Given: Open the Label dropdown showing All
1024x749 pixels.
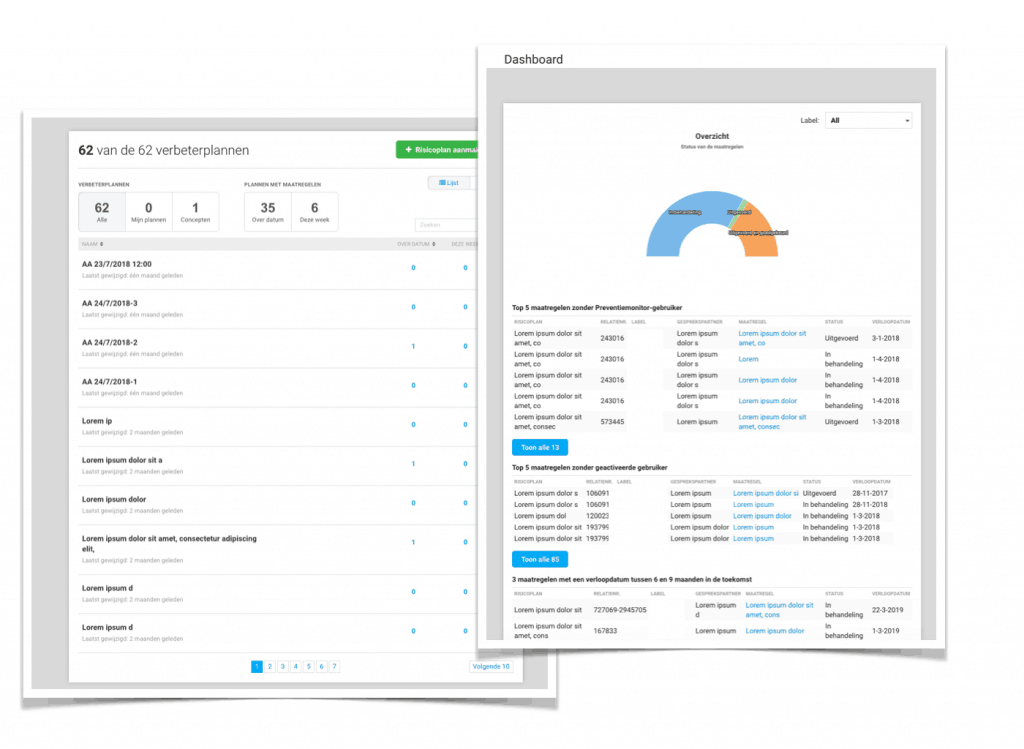Looking at the screenshot, I should (868, 121).
